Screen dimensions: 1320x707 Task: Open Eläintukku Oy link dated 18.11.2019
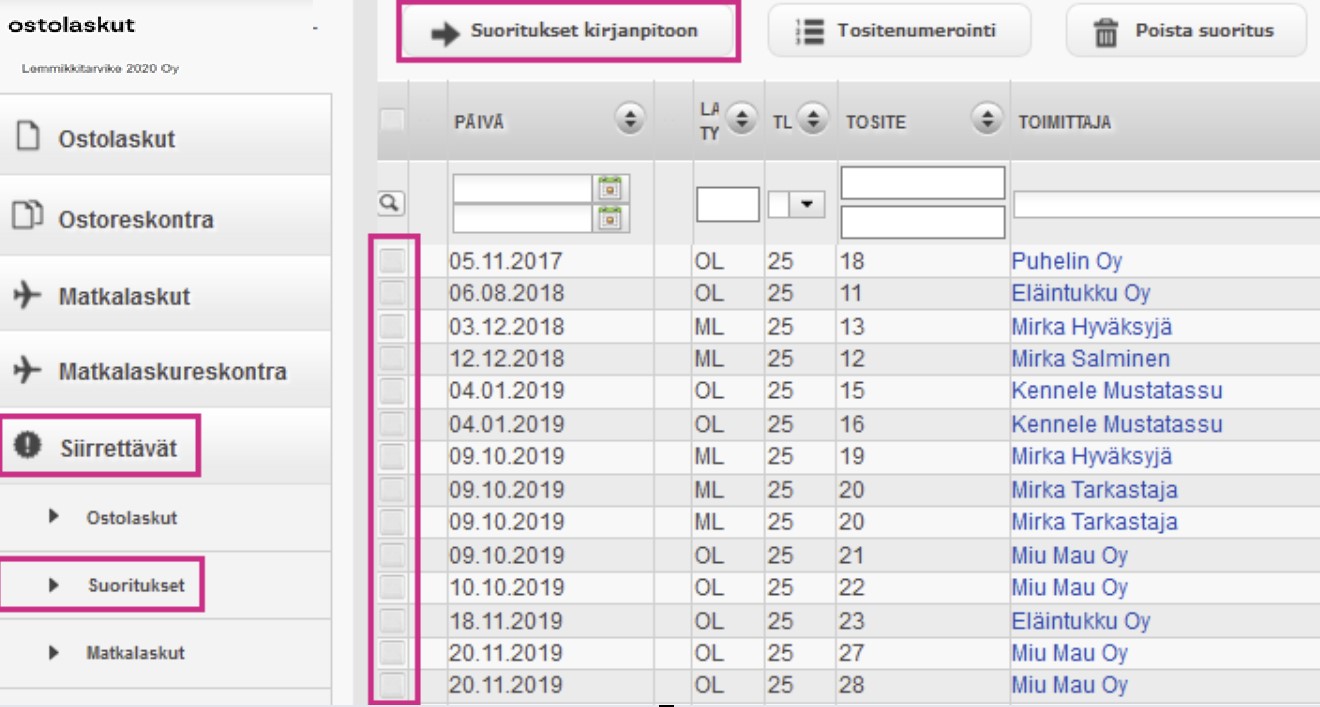1080,621
